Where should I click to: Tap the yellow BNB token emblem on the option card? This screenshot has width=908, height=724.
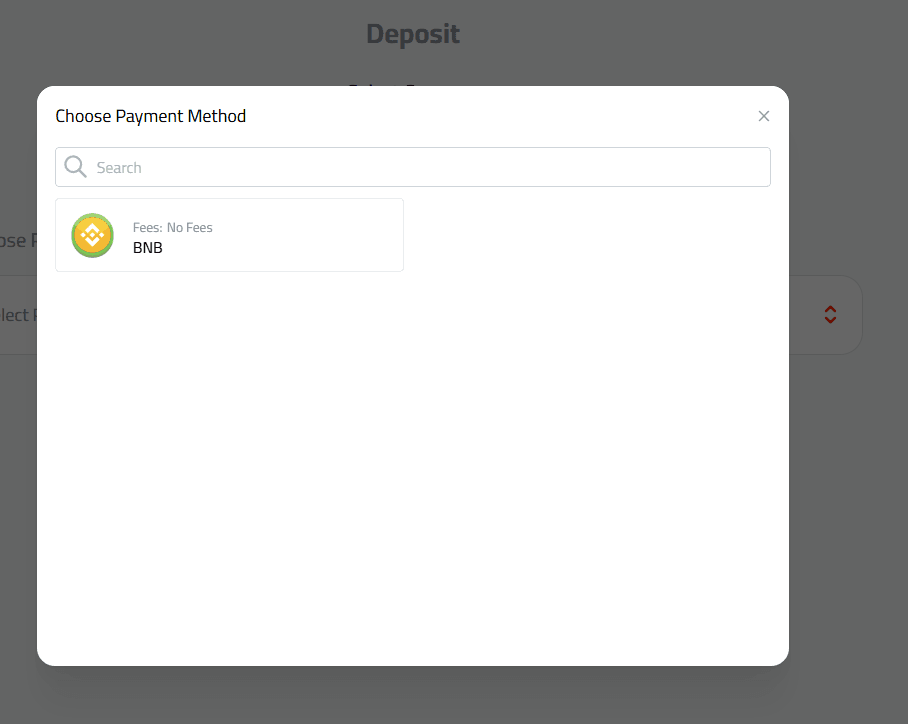click(92, 236)
